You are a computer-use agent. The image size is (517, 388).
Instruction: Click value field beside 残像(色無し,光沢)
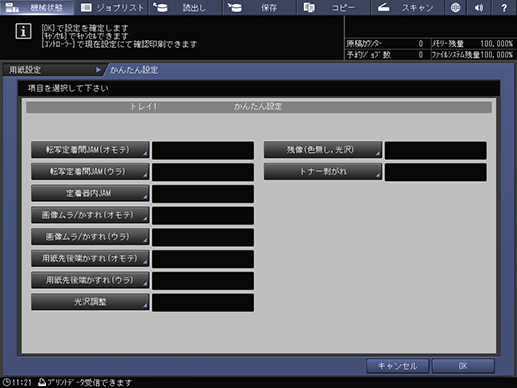coord(436,150)
